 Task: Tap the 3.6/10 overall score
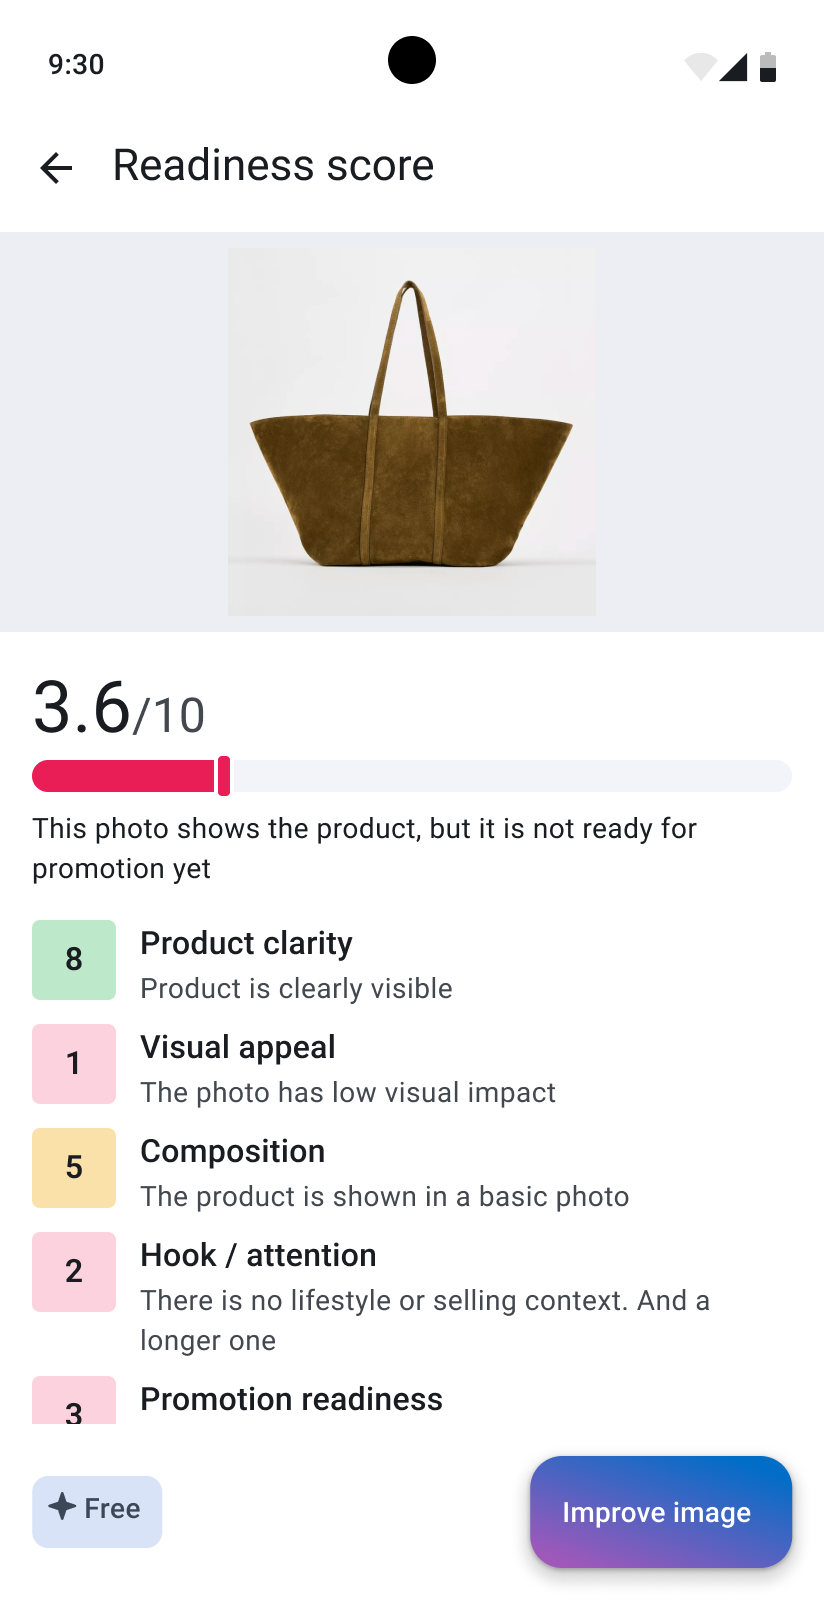pyautogui.click(x=119, y=709)
